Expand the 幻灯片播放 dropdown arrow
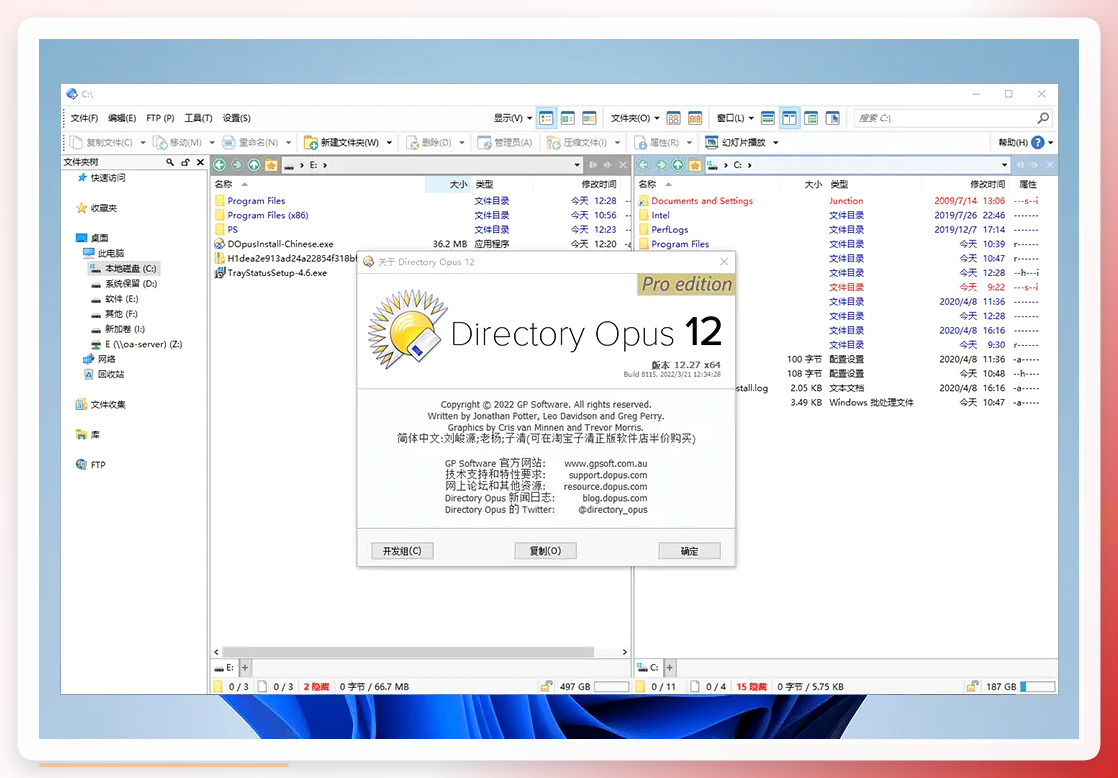The image size is (1118, 778). (x=776, y=143)
